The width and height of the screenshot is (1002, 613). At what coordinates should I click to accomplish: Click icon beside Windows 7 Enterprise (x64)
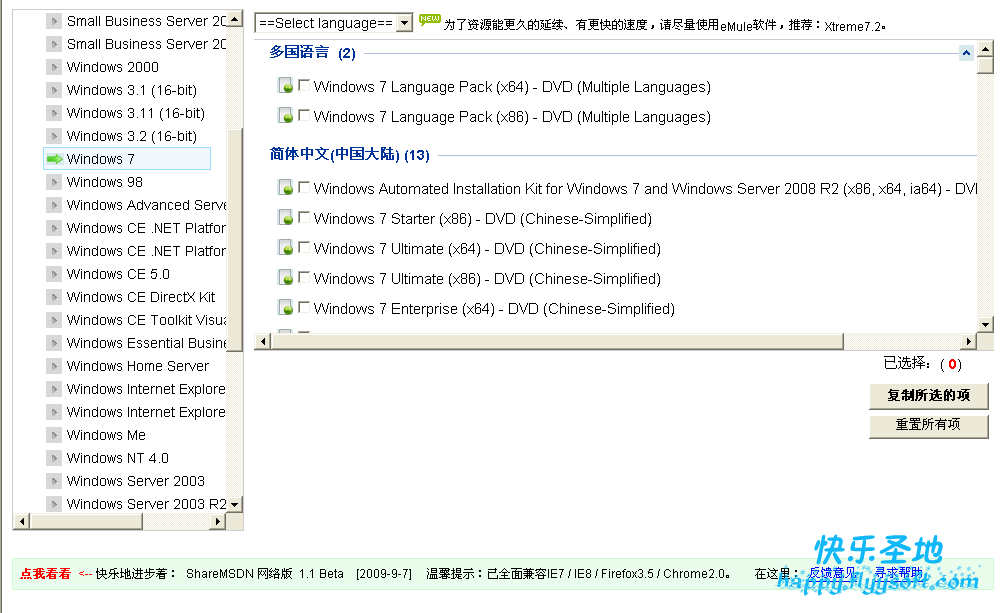pos(286,308)
